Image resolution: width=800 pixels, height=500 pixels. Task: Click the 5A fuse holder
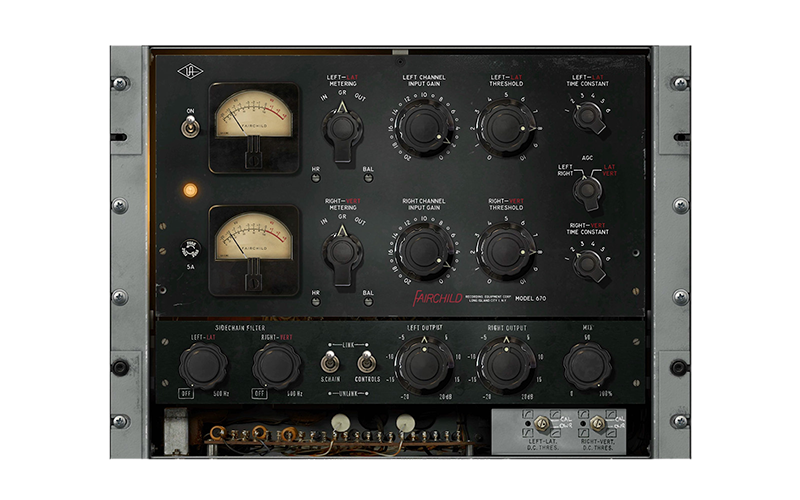[190, 249]
